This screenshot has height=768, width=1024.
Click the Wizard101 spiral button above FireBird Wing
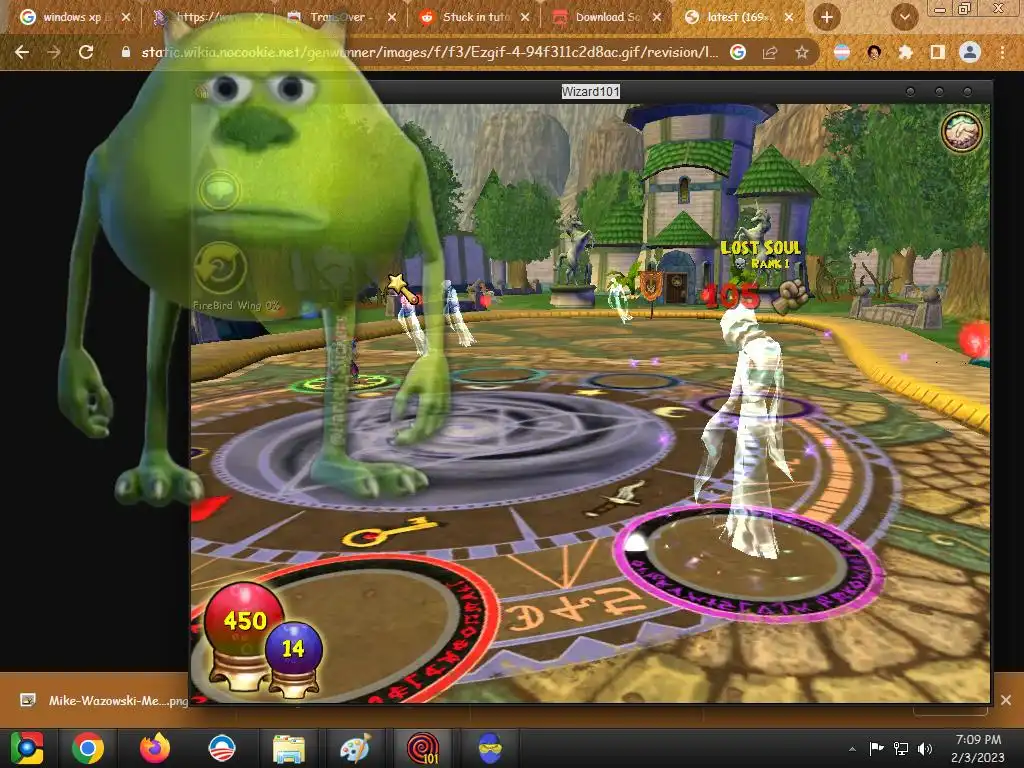(220, 268)
